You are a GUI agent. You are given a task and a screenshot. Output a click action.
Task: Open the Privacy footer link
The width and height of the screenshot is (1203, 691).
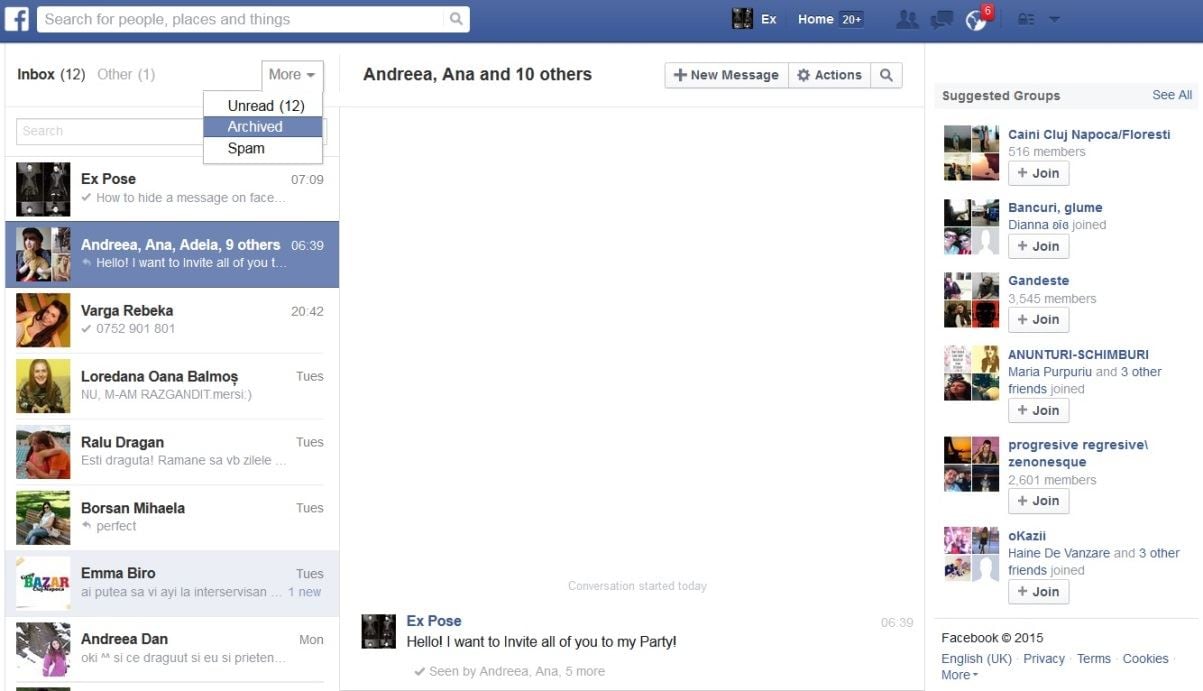pyautogui.click(x=1044, y=659)
